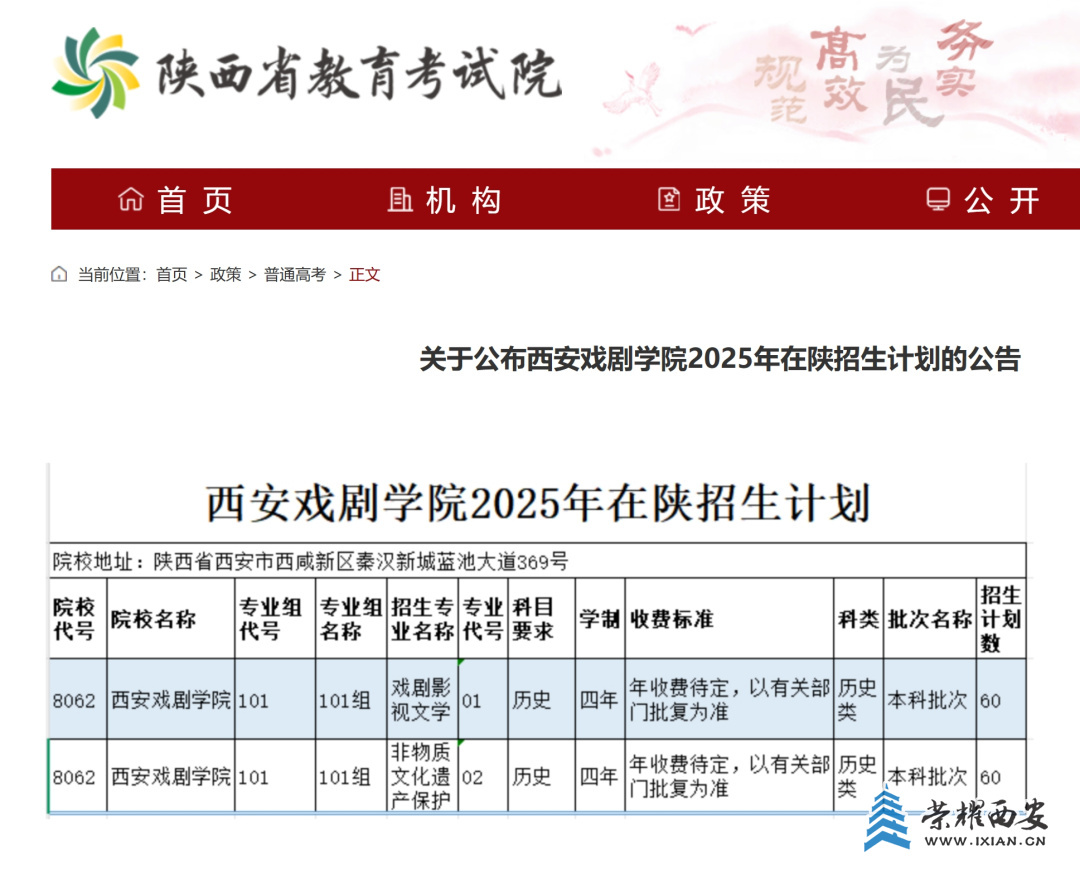This screenshot has height=889, width=1080.
Task: Click the 院校地址 line with 蓝池大道369号
Action: pos(311,562)
